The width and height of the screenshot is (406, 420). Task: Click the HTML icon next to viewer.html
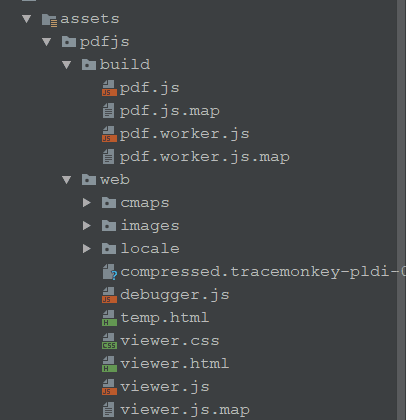point(109,364)
